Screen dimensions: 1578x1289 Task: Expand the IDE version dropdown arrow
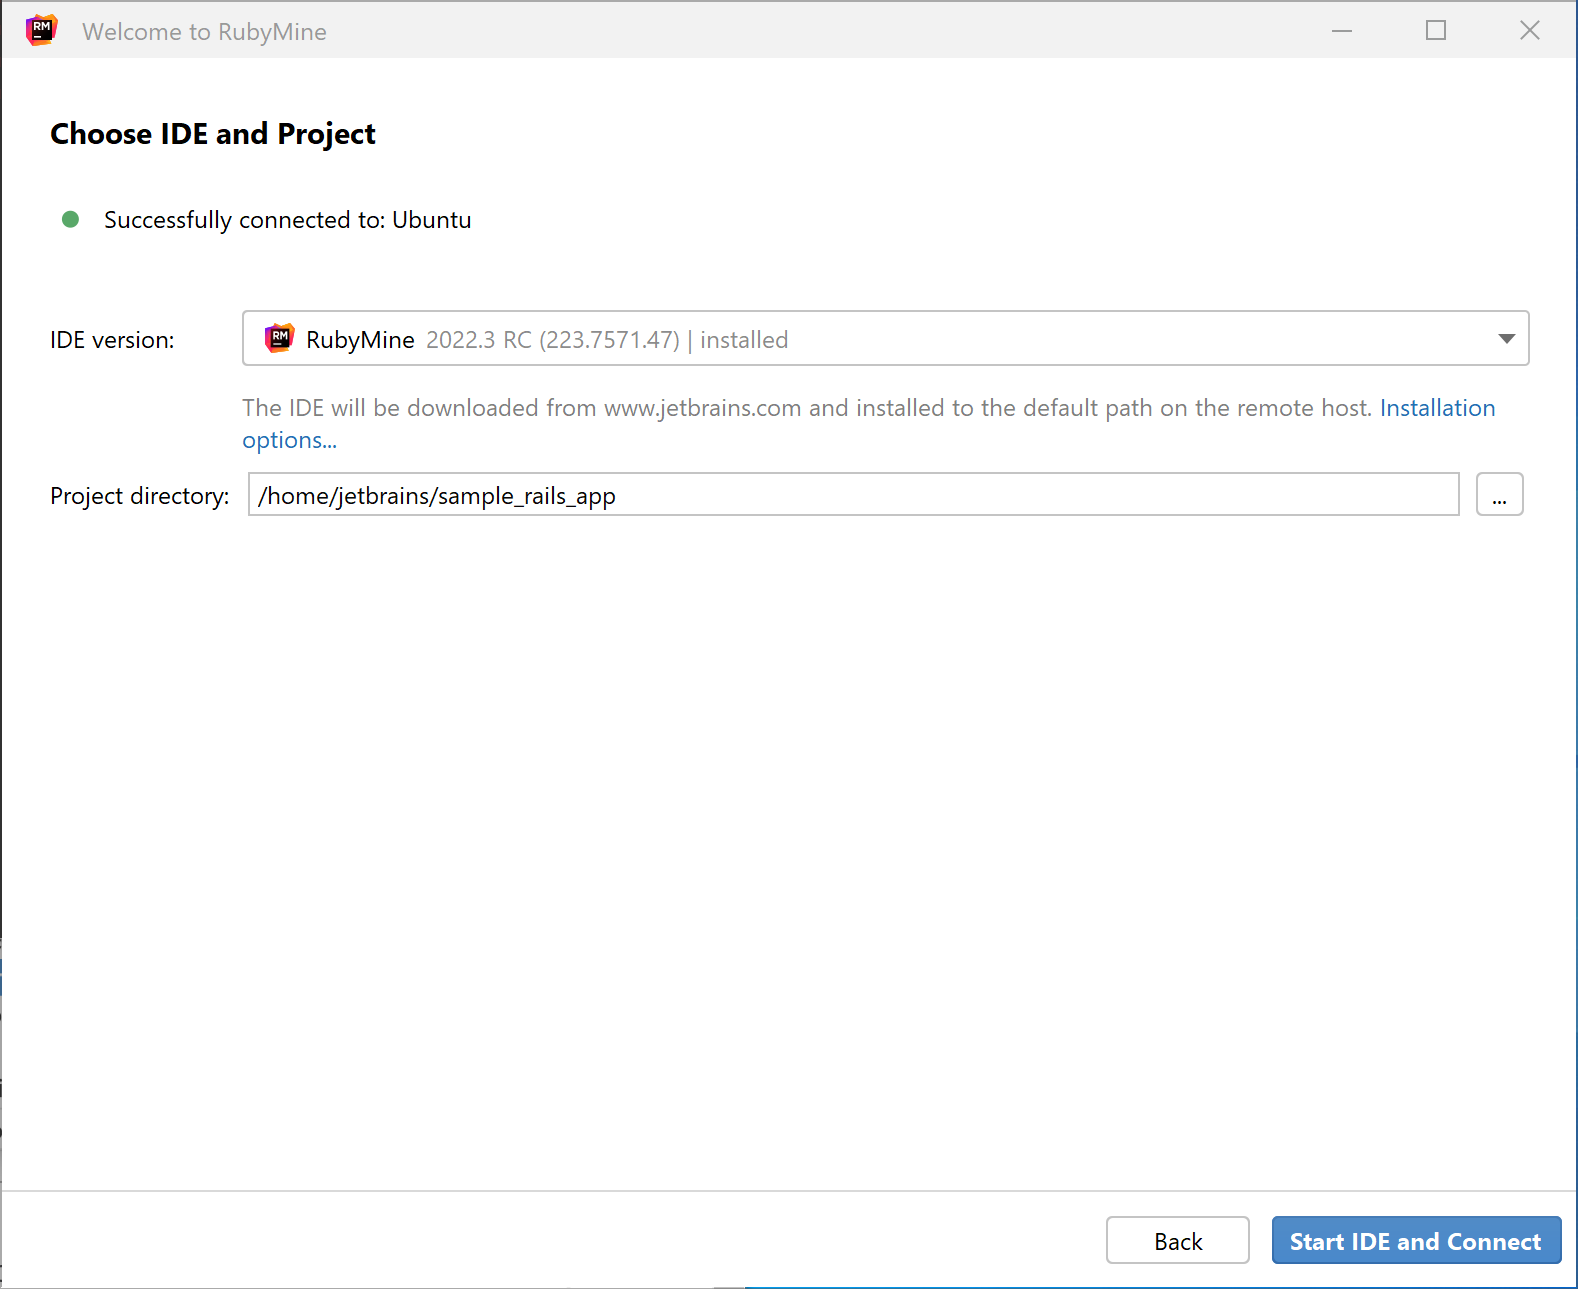(x=1506, y=339)
